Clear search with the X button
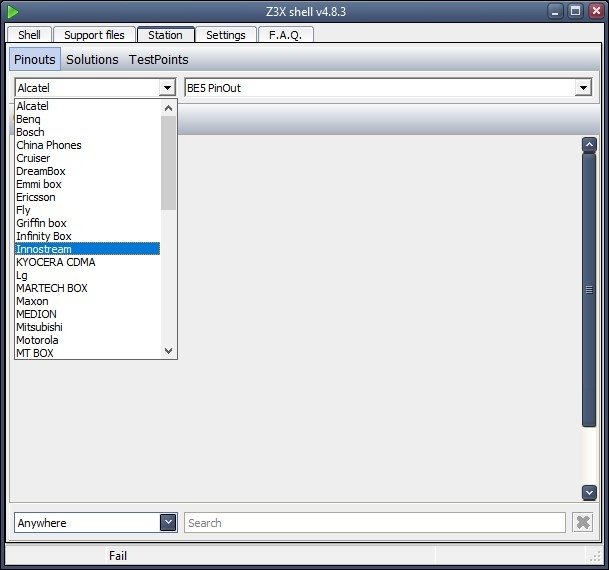609x570 pixels. point(583,523)
